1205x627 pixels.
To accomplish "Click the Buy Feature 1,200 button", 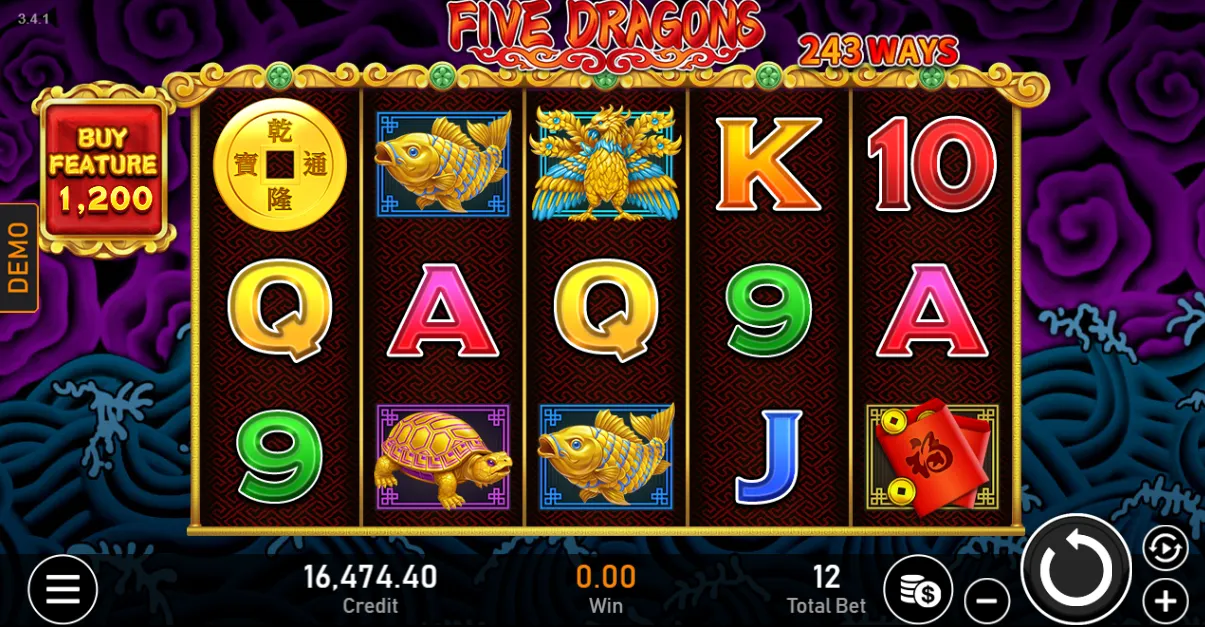I will click(x=104, y=171).
